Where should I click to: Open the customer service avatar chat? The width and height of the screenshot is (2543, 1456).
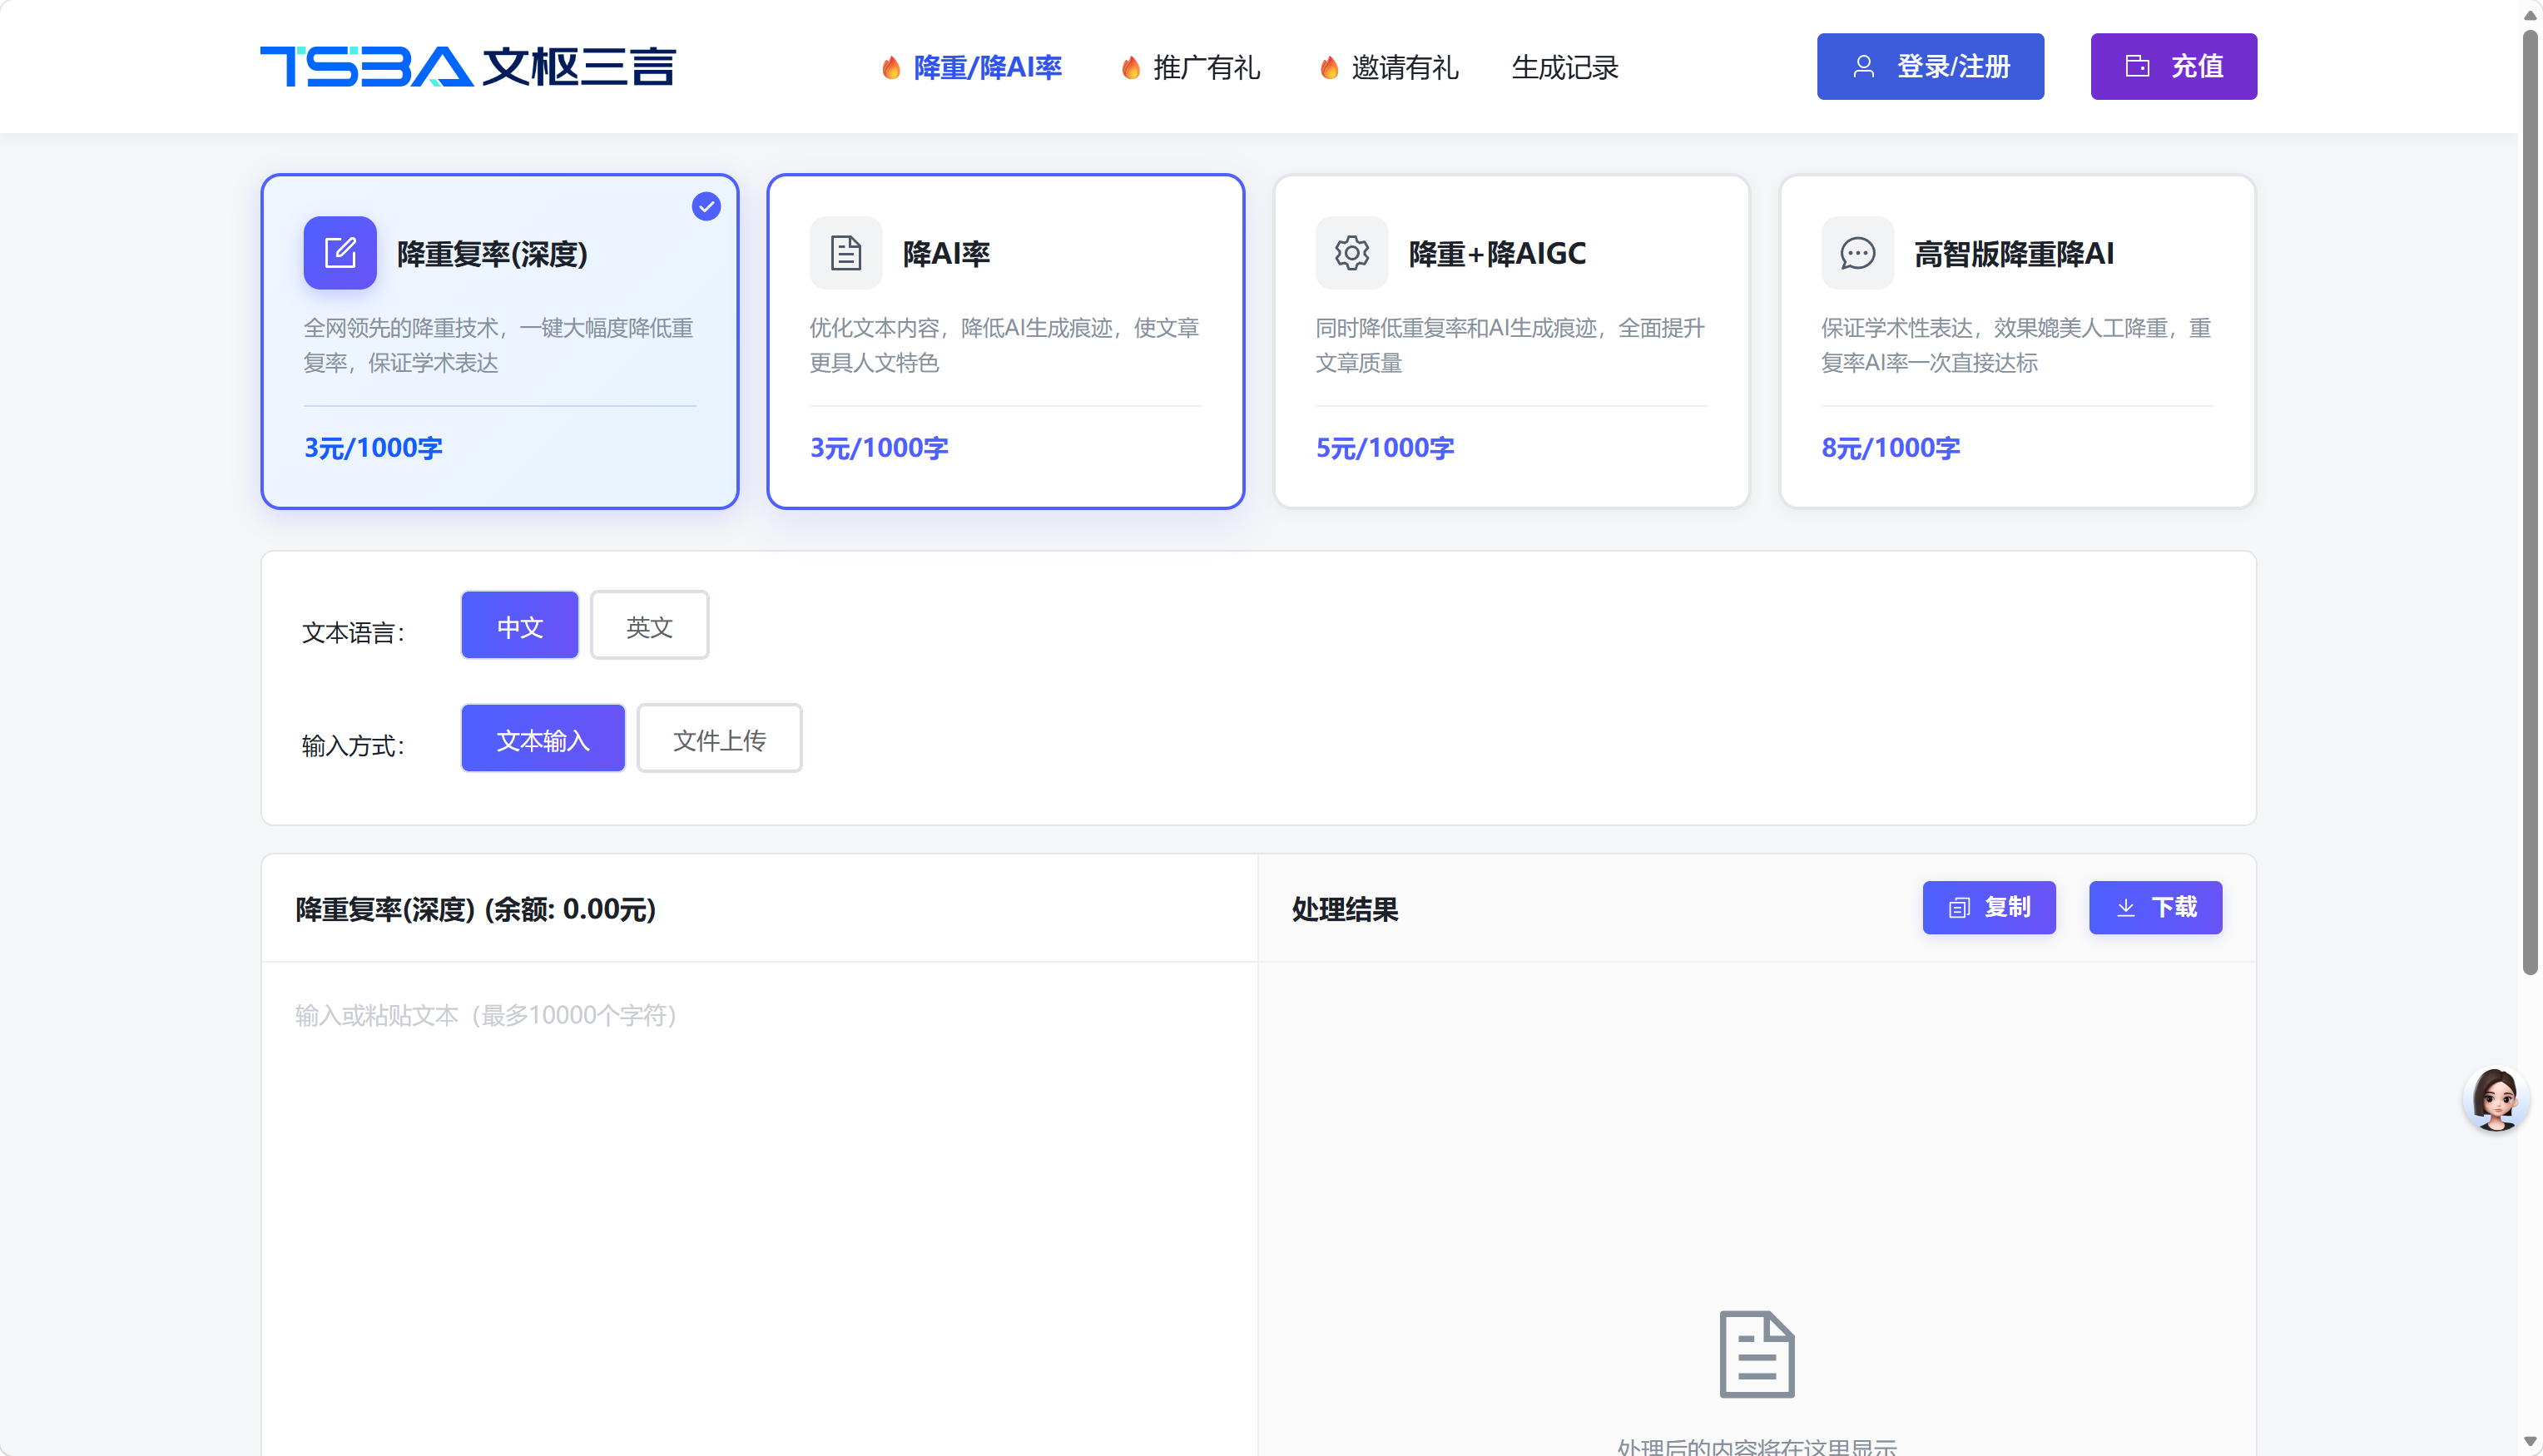tap(2495, 1099)
